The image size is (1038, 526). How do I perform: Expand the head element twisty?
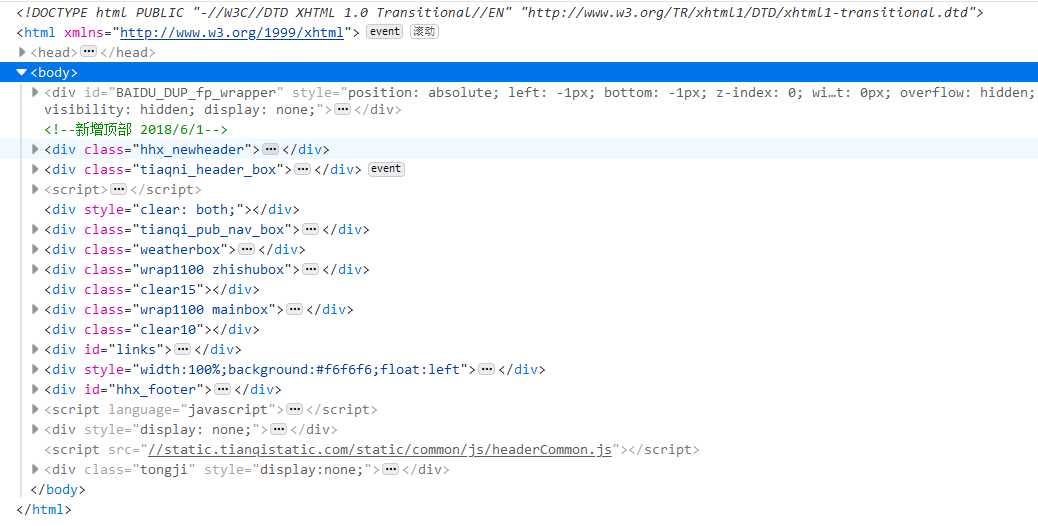click(x=22, y=52)
